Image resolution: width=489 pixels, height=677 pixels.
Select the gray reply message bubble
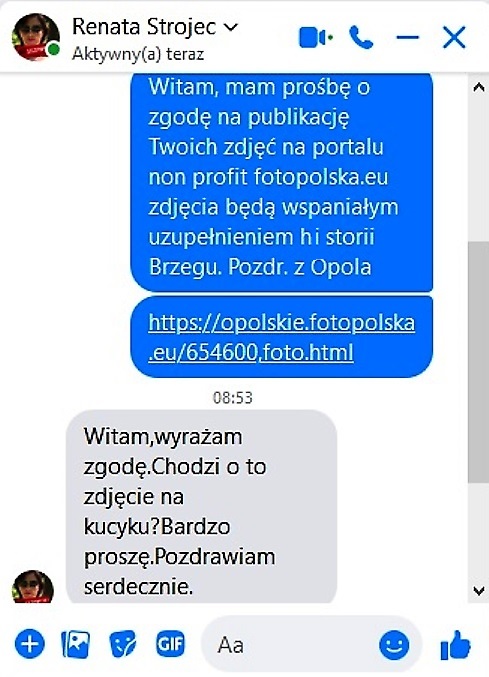coord(202,506)
